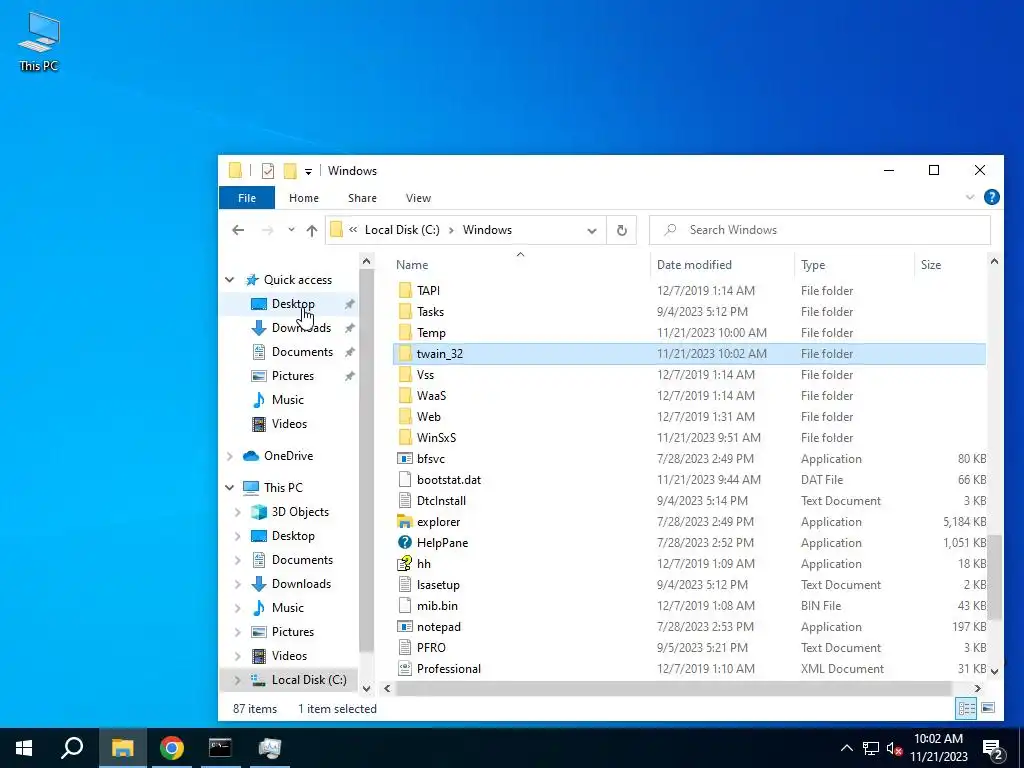Screen dimensions: 1024x768
Task: Open the Windows Start menu
Action: click(24, 748)
